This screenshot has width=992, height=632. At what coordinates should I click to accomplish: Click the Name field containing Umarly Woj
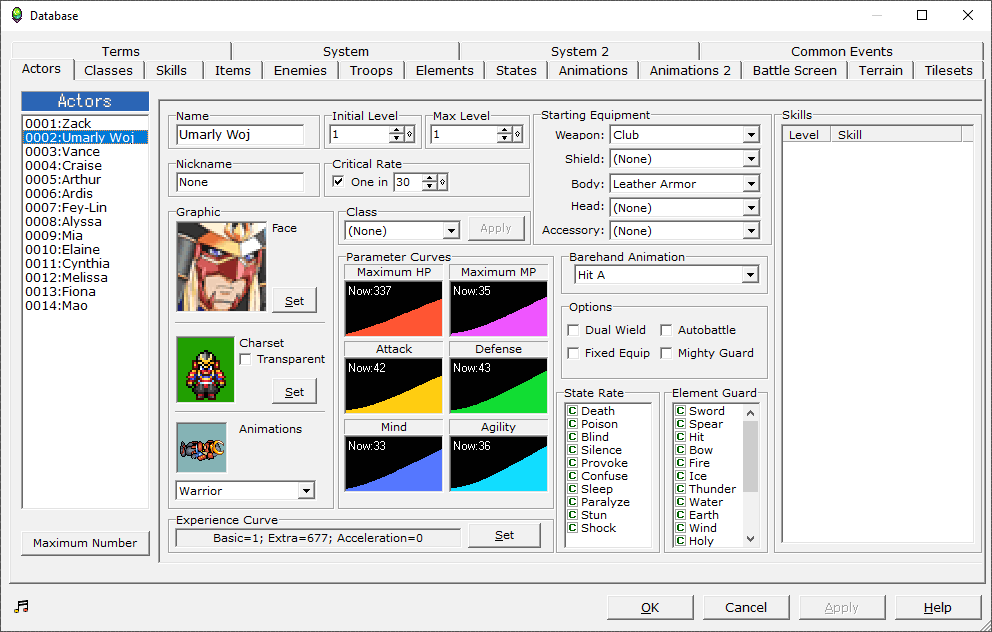tap(240, 135)
